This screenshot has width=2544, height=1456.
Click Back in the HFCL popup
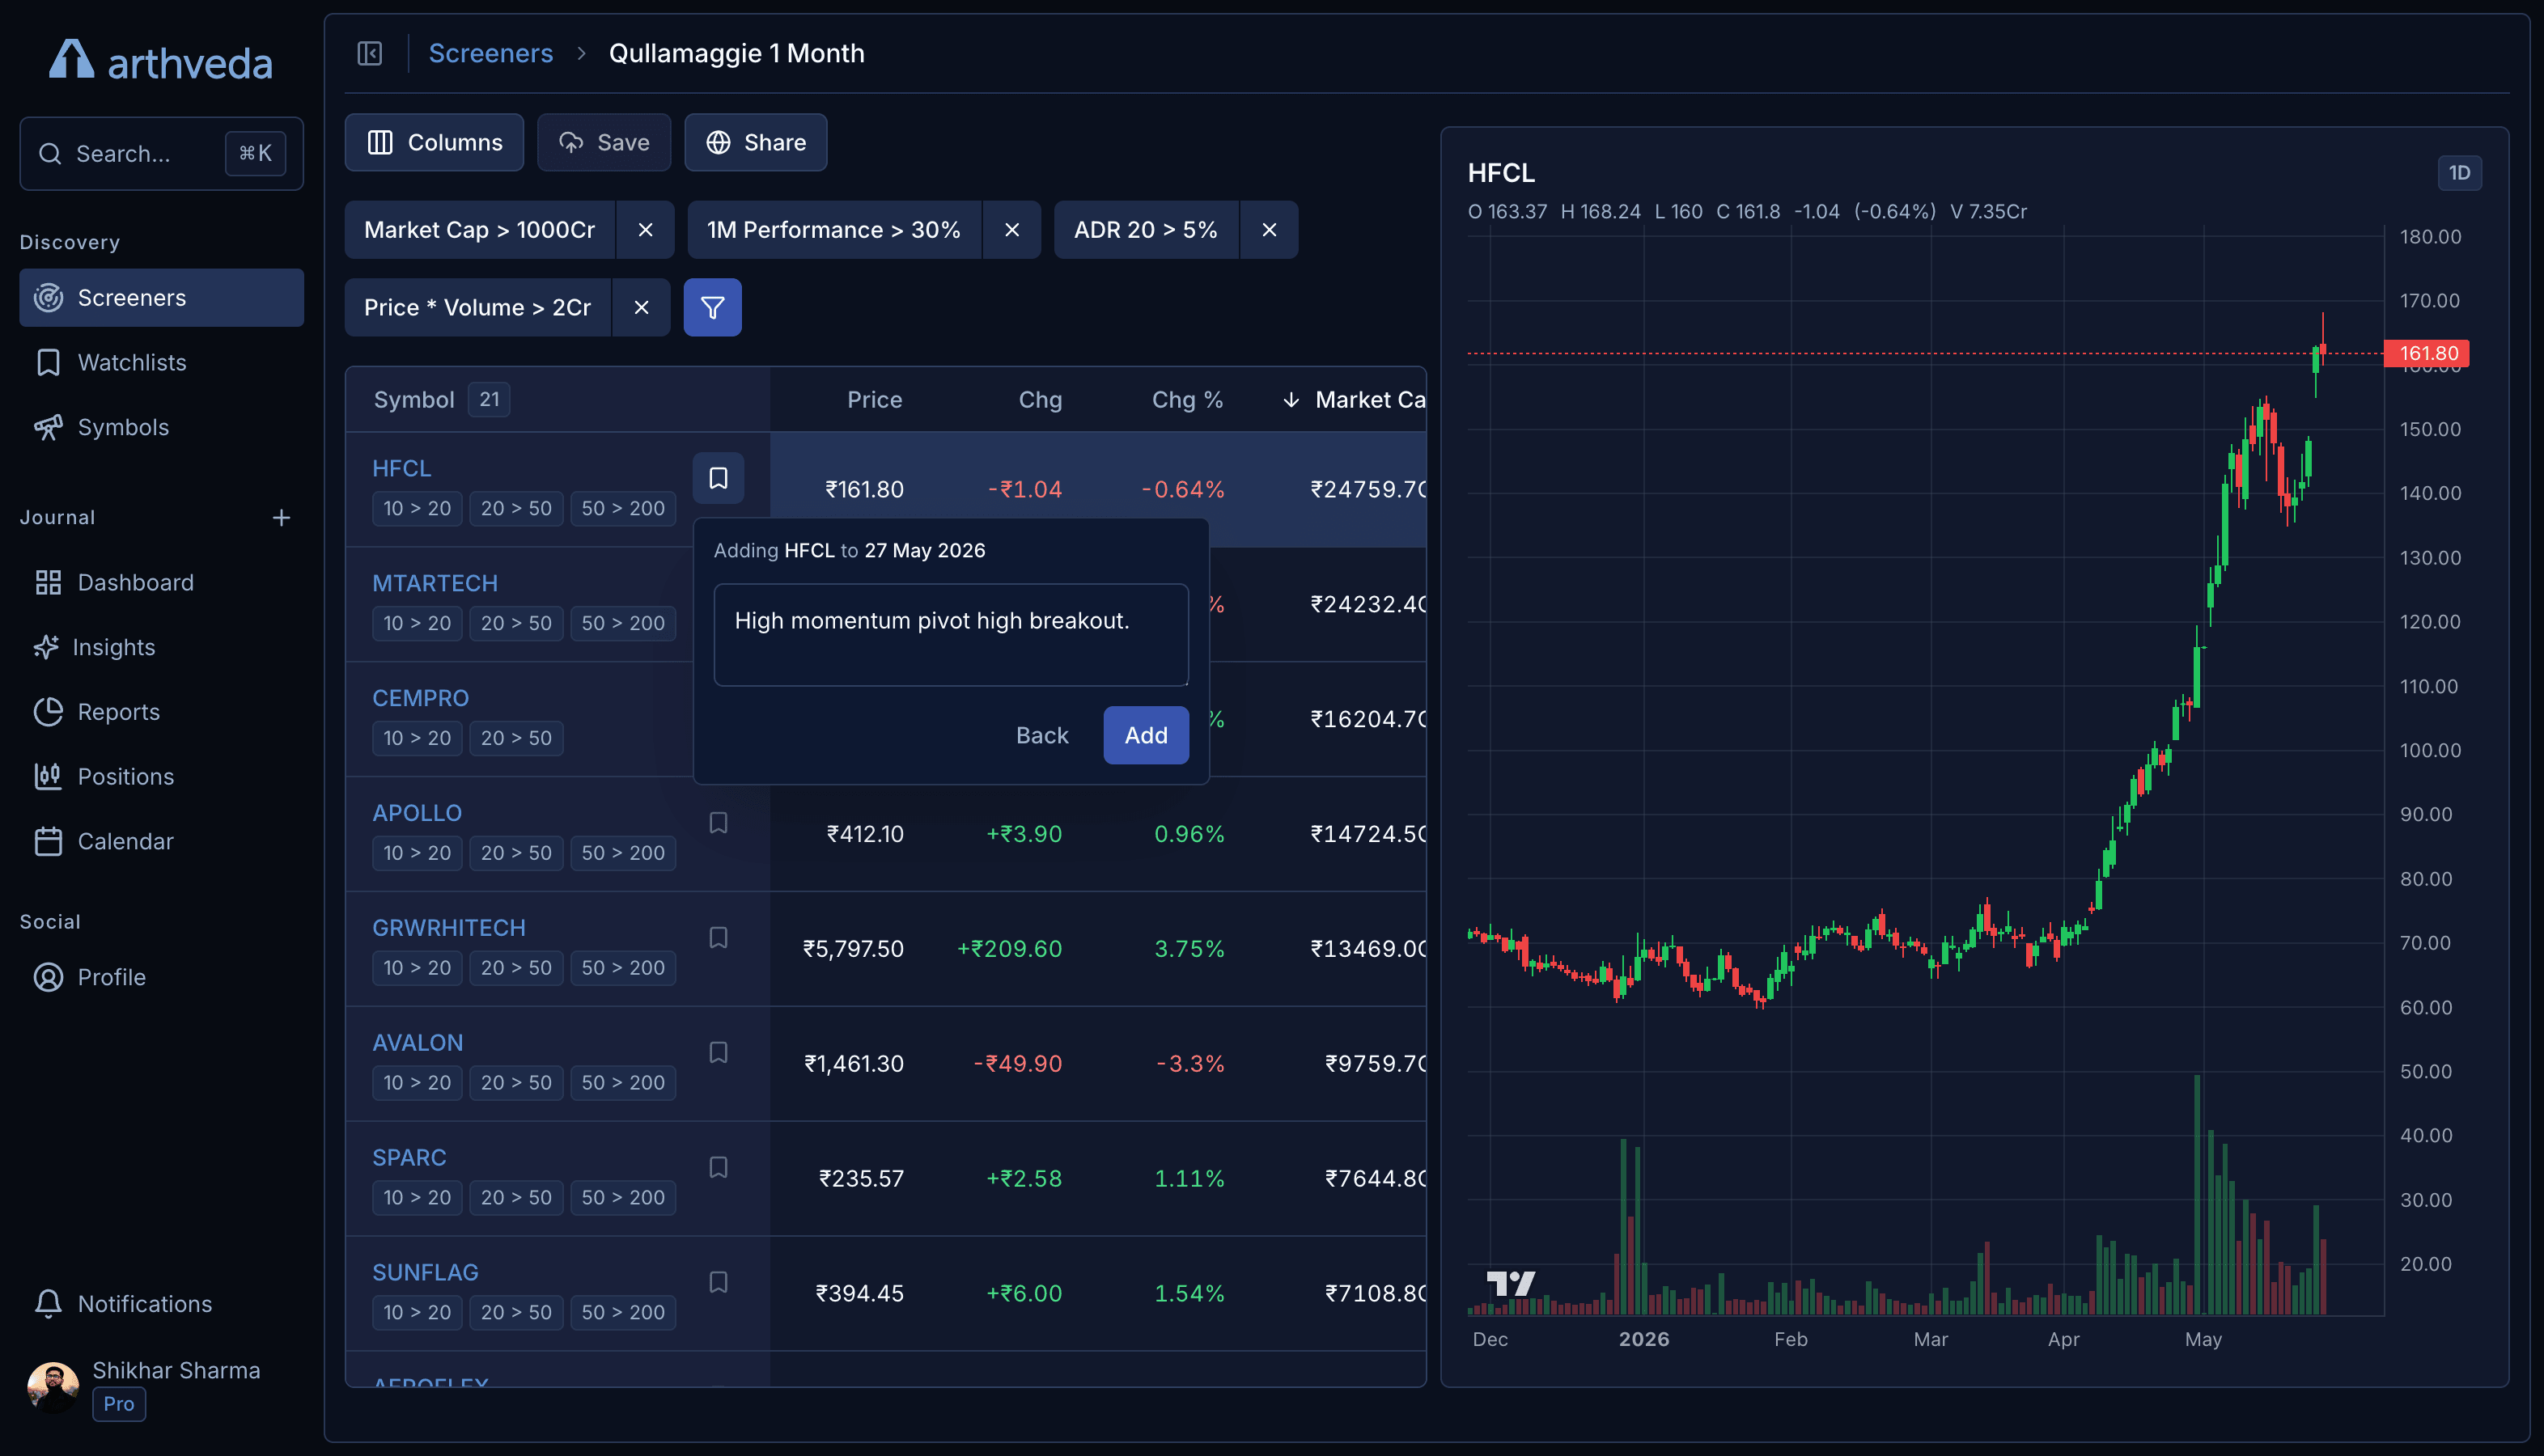[1042, 735]
